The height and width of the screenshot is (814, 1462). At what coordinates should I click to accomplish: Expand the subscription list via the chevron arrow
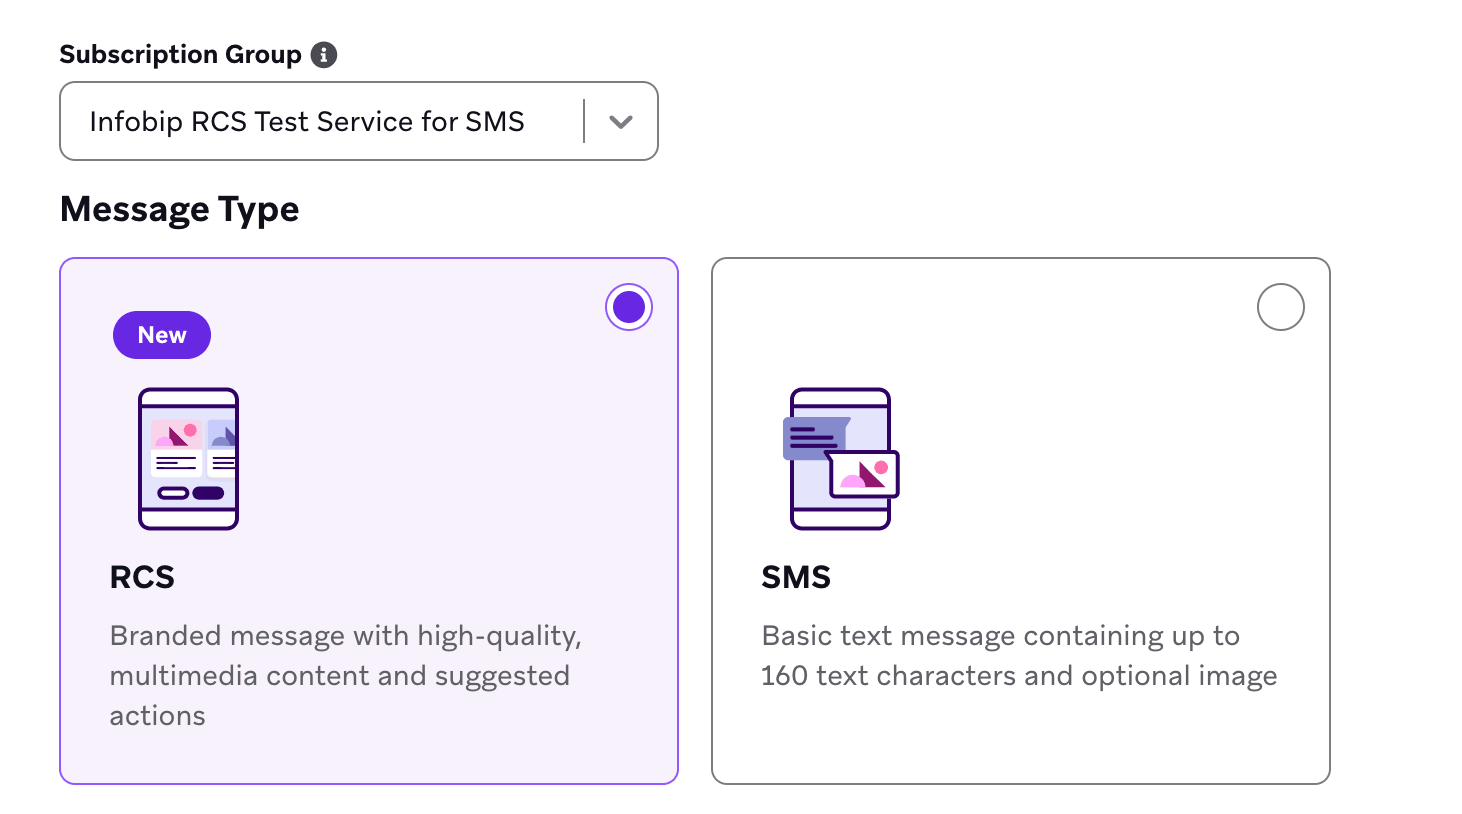coord(620,121)
